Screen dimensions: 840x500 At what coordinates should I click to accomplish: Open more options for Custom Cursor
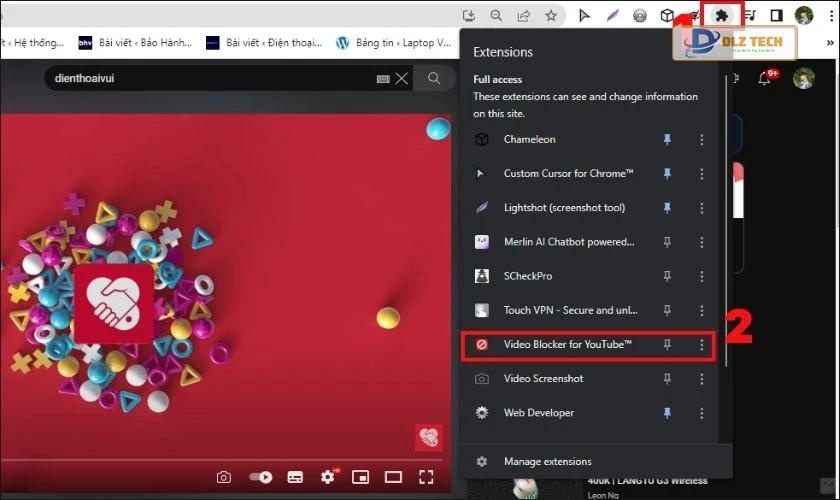click(701, 174)
